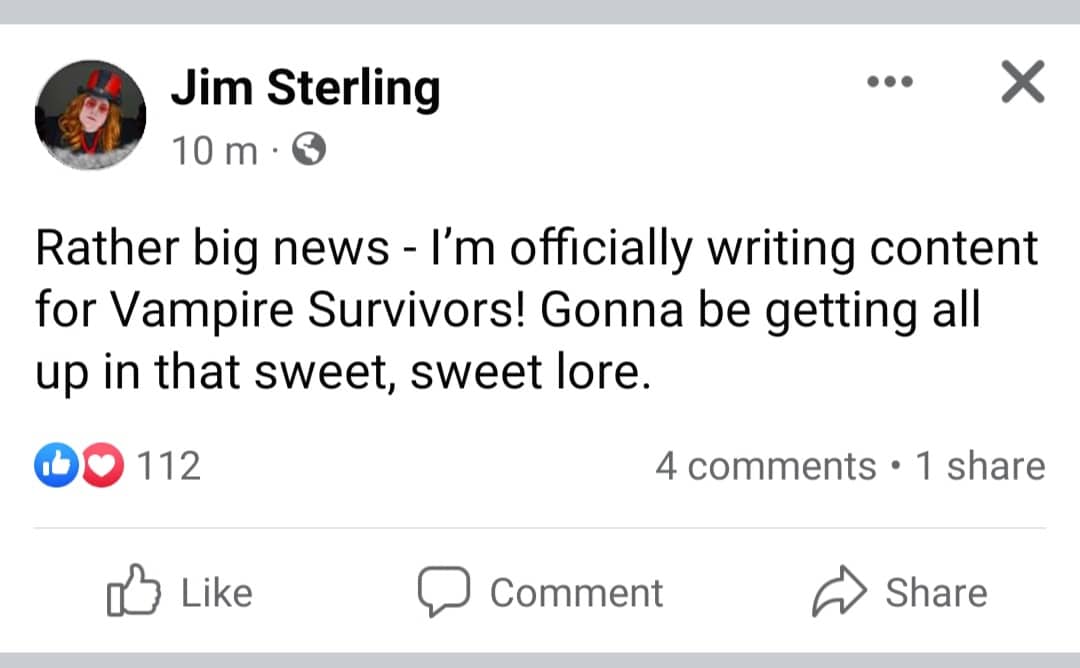The width and height of the screenshot is (1080, 668).
Task: View the 112 reactions list
Action: click(167, 466)
